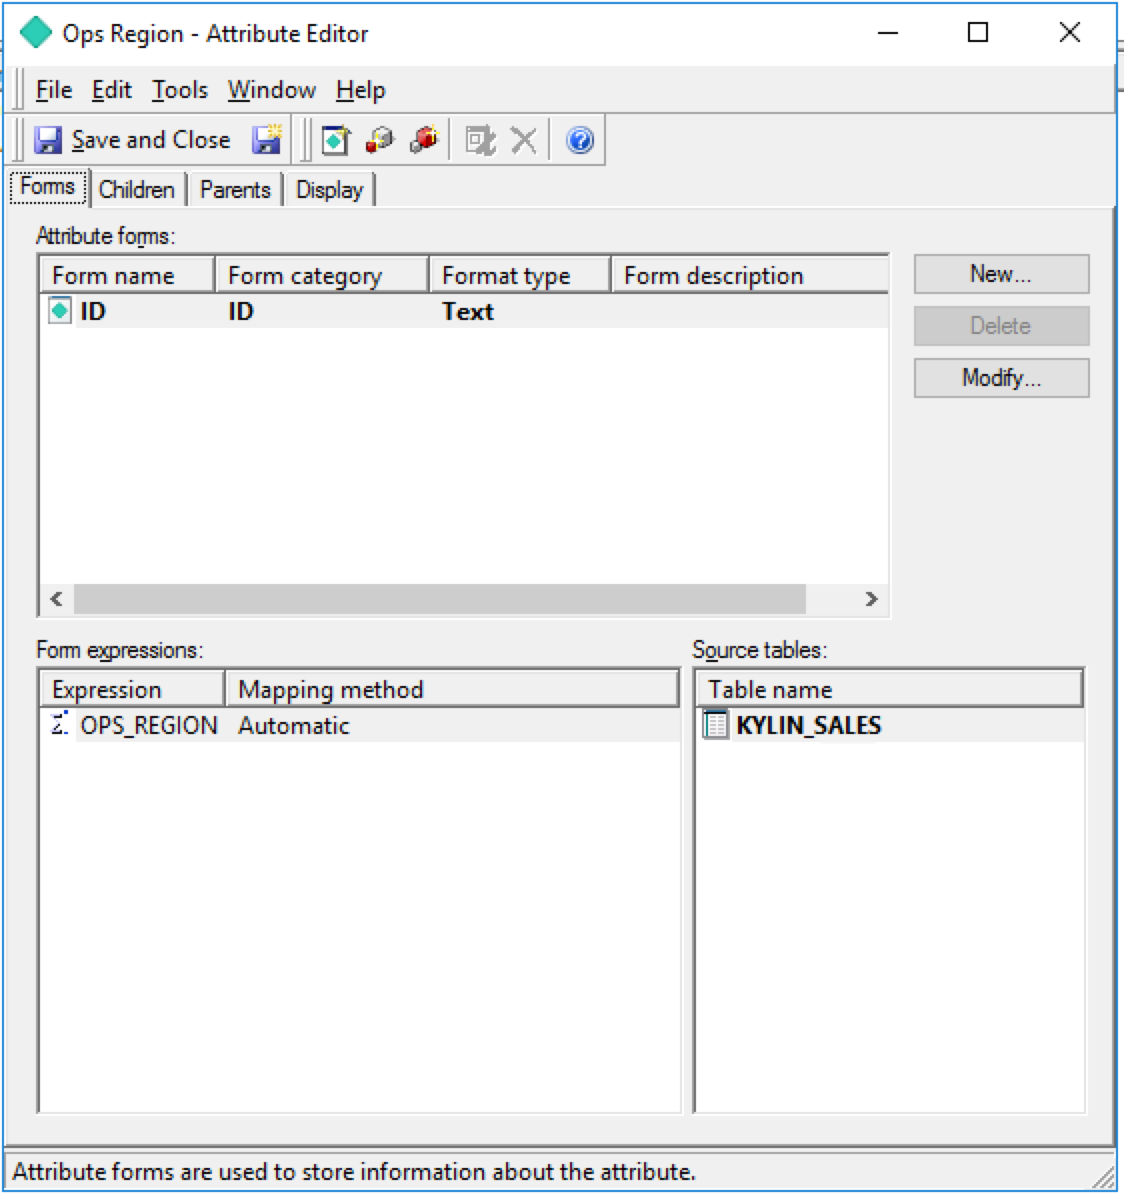Viewport: 1124px width, 1198px height.
Task: Open the Tools menu
Action: coord(180,90)
